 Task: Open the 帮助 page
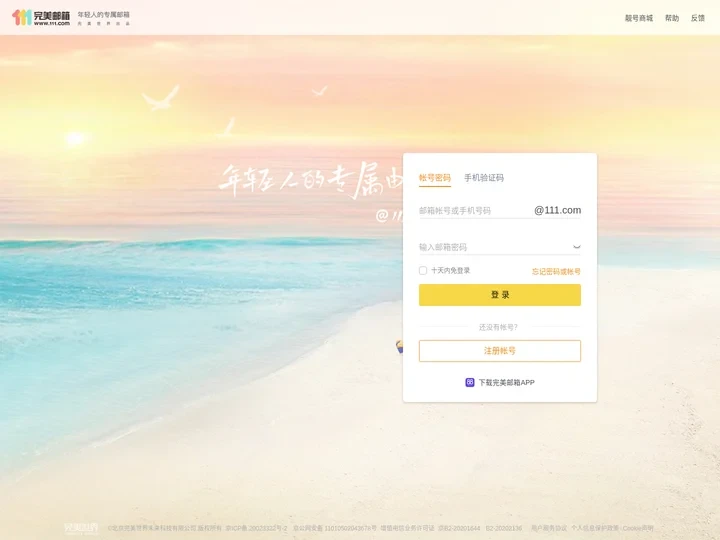coord(672,18)
